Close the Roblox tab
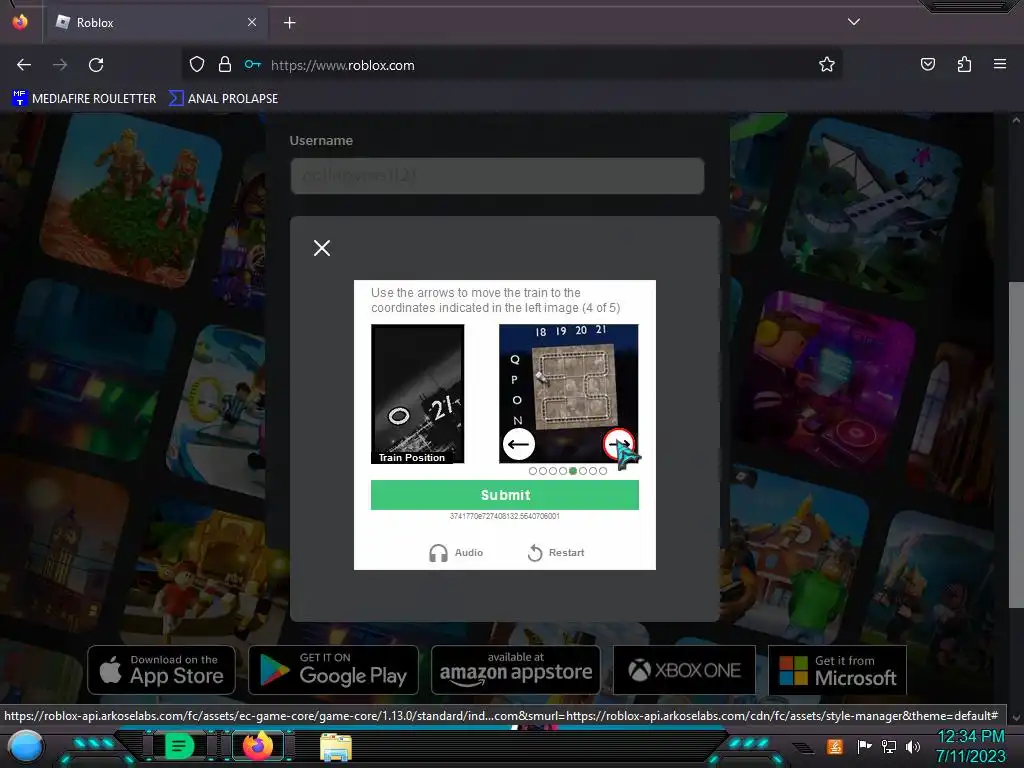Image resolution: width=1024 pixels, height=768 pixels. [252, 22]
